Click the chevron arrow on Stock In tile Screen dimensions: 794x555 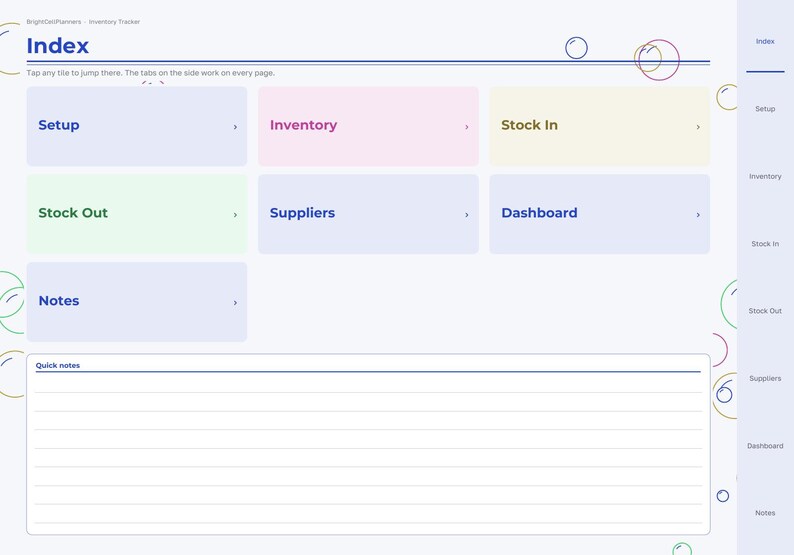coord(698,127)
